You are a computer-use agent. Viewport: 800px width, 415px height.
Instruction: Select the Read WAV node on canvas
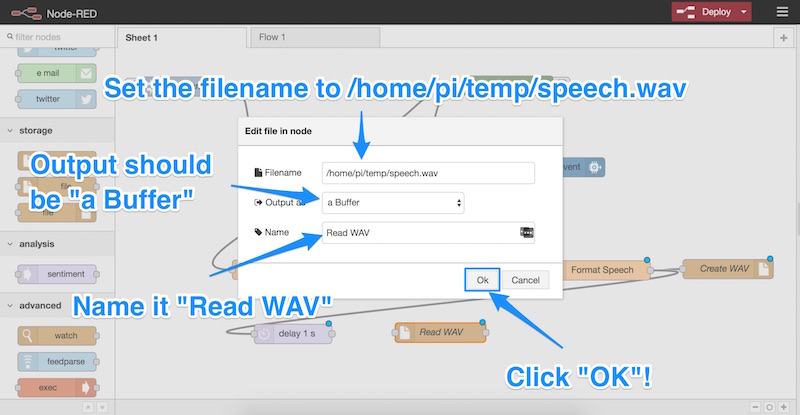440,332
